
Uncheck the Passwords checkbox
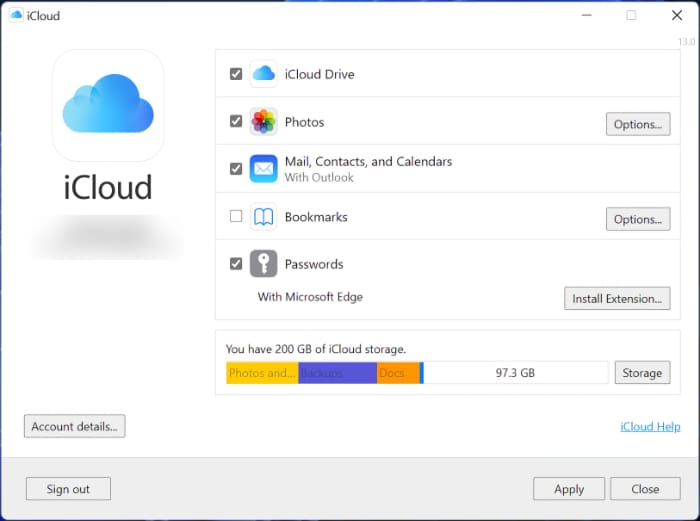coord(236,264)
